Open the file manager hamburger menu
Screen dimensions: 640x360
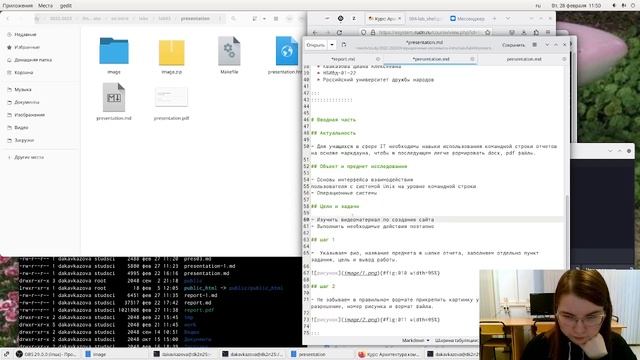pos(276,18)
